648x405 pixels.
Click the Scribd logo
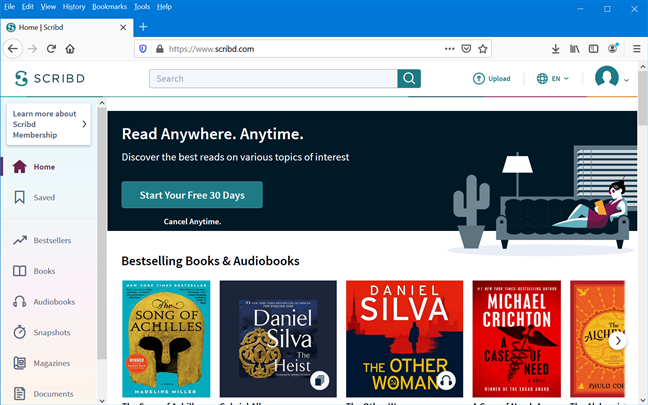click(x=50, y=78)
